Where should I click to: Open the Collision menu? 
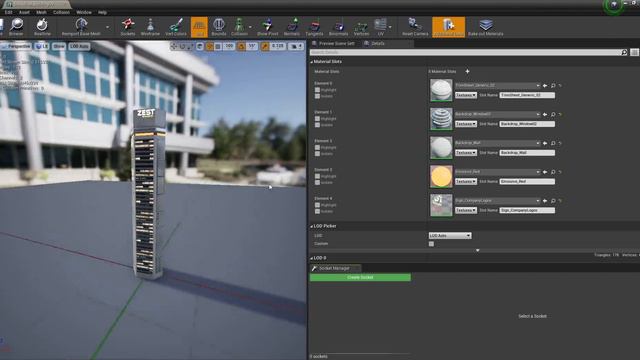coord(61,12)
